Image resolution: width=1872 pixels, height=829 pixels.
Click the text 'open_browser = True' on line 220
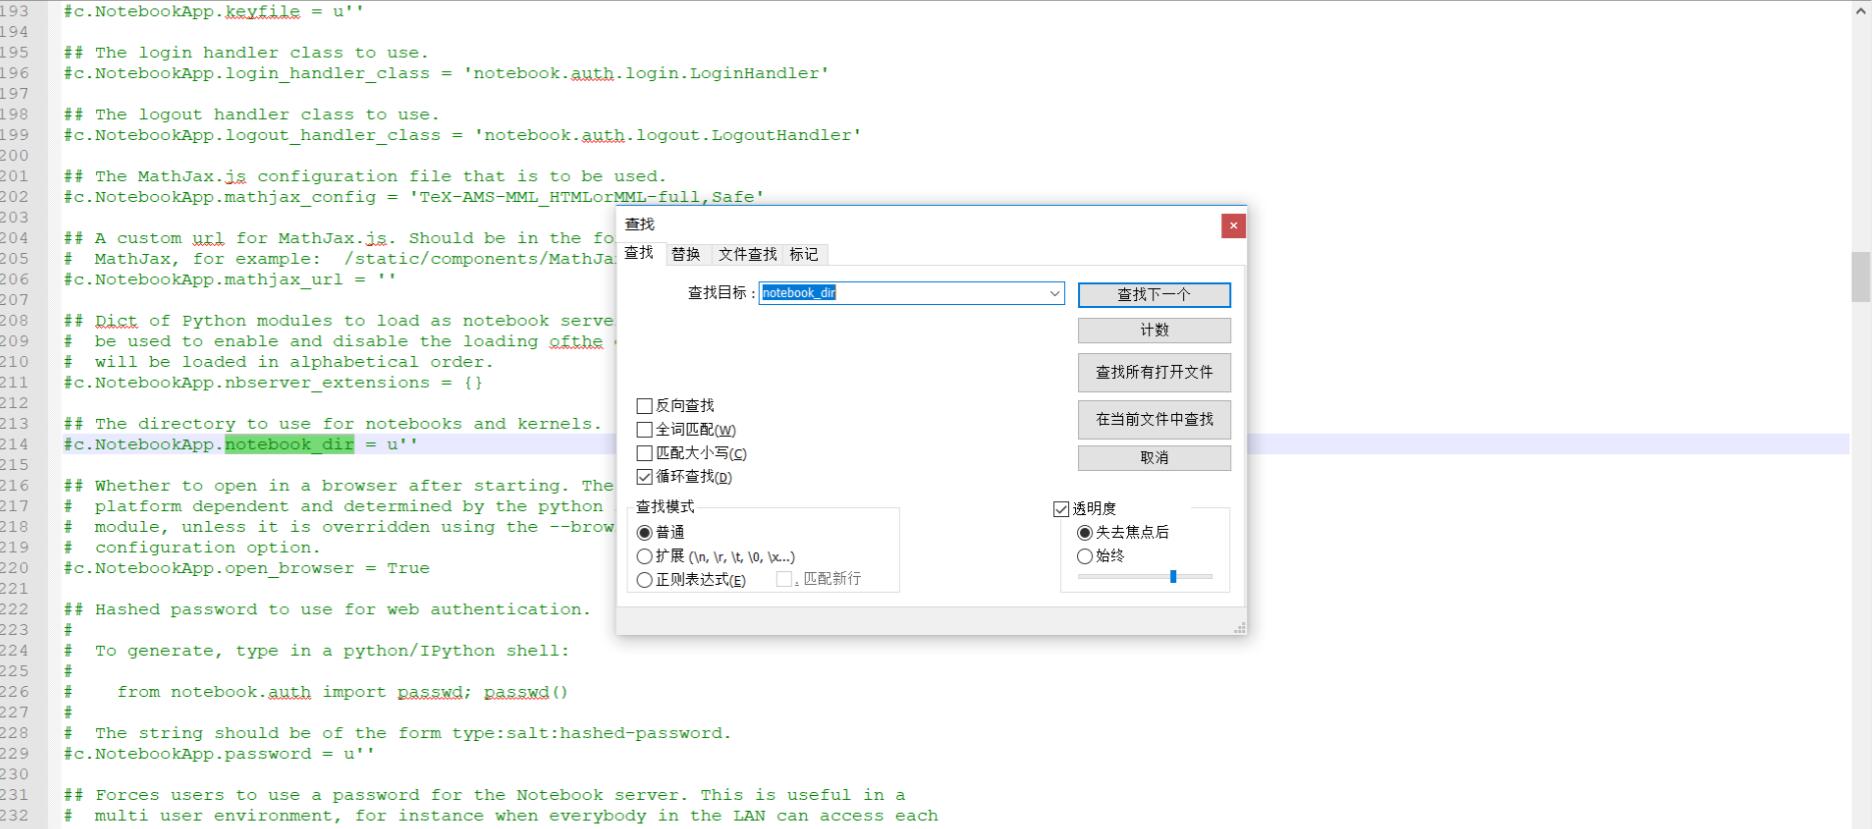click(328, 568)
